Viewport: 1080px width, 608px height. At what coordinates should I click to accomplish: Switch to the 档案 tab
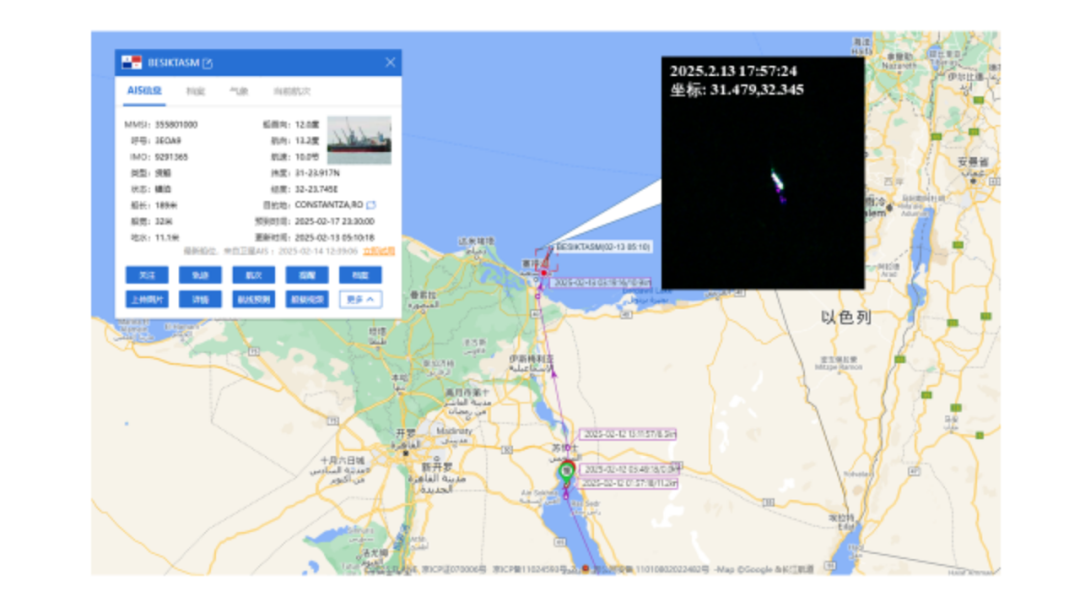196,91
